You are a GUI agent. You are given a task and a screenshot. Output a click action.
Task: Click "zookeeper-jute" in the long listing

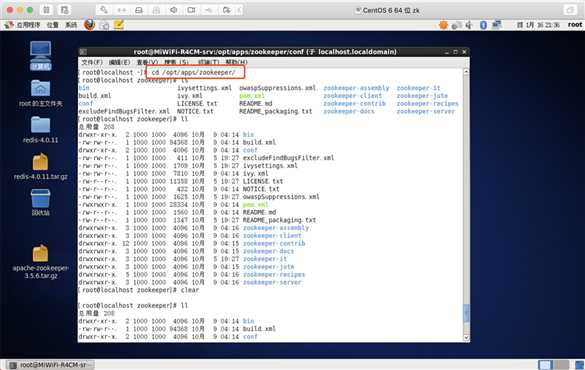tap(268, 267)
